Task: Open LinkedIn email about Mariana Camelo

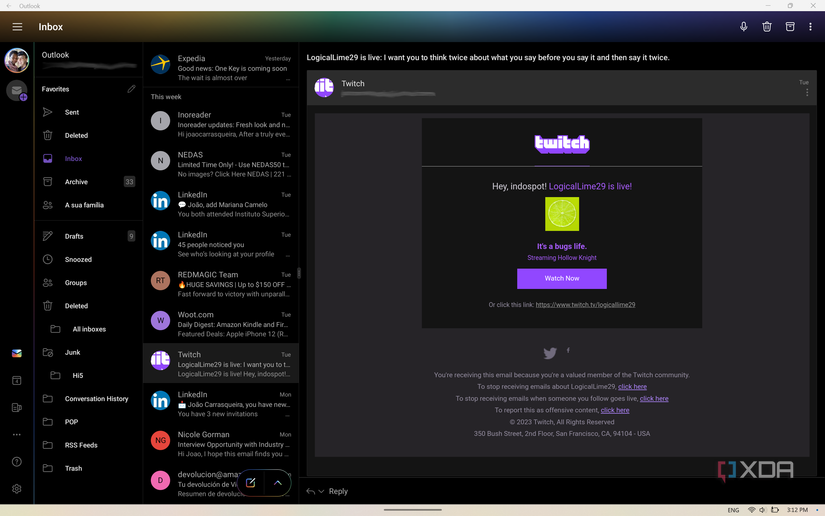Action: click(x=220, y=204)
